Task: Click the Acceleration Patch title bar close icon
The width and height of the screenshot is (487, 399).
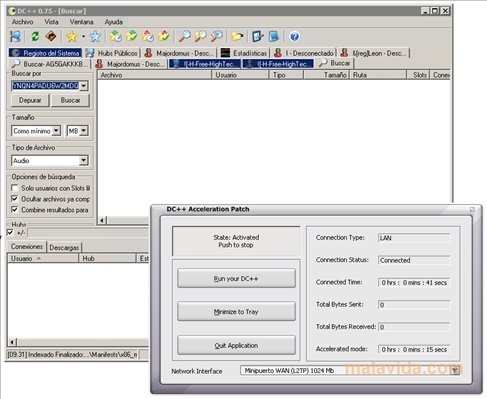Action: [x=472, y=209]
